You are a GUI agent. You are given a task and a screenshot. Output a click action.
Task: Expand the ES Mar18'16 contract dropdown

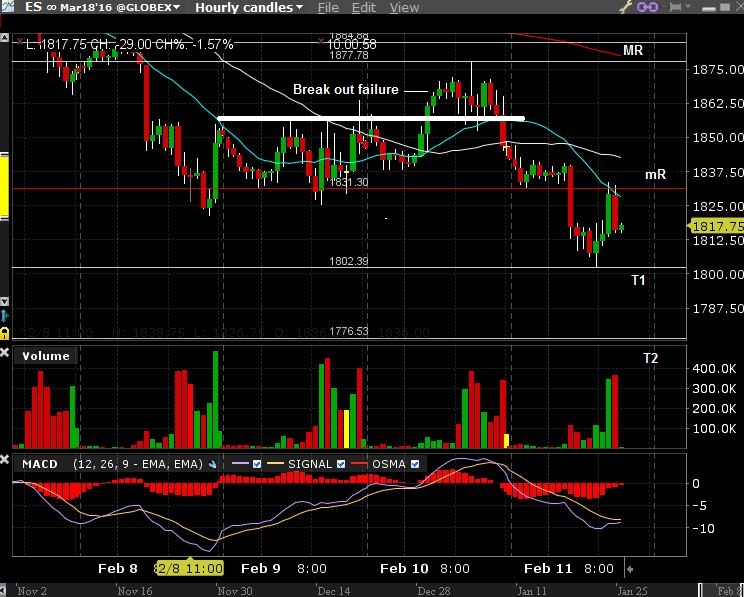(x=177, y=8)
